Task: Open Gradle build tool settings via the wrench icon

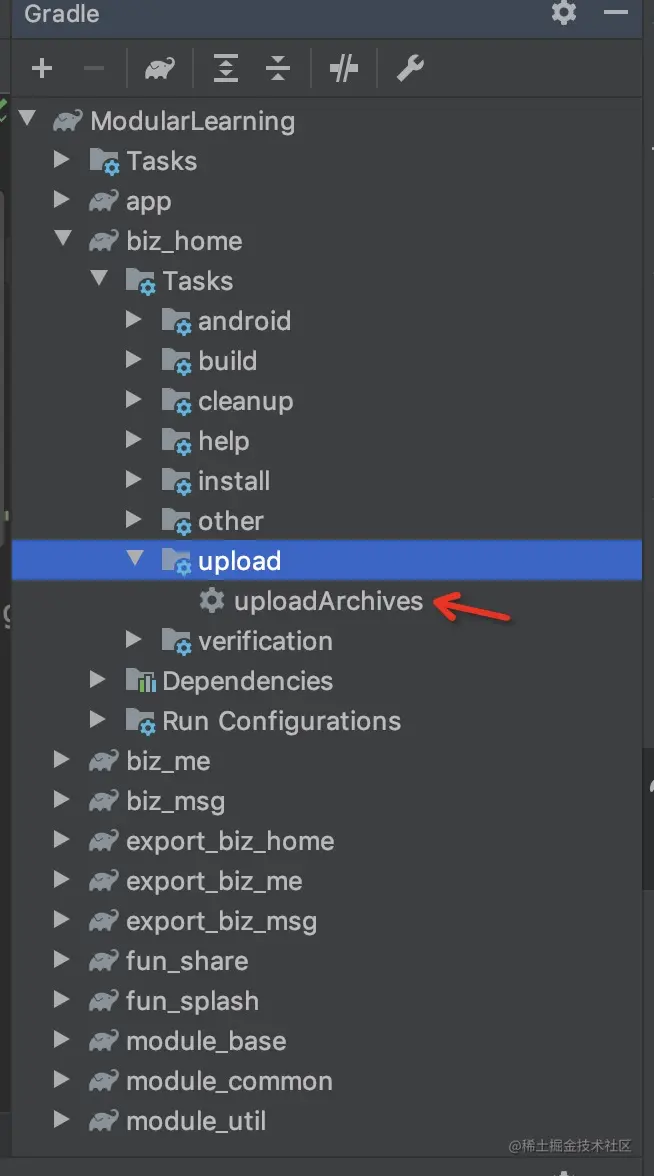Action: (410, 69)
